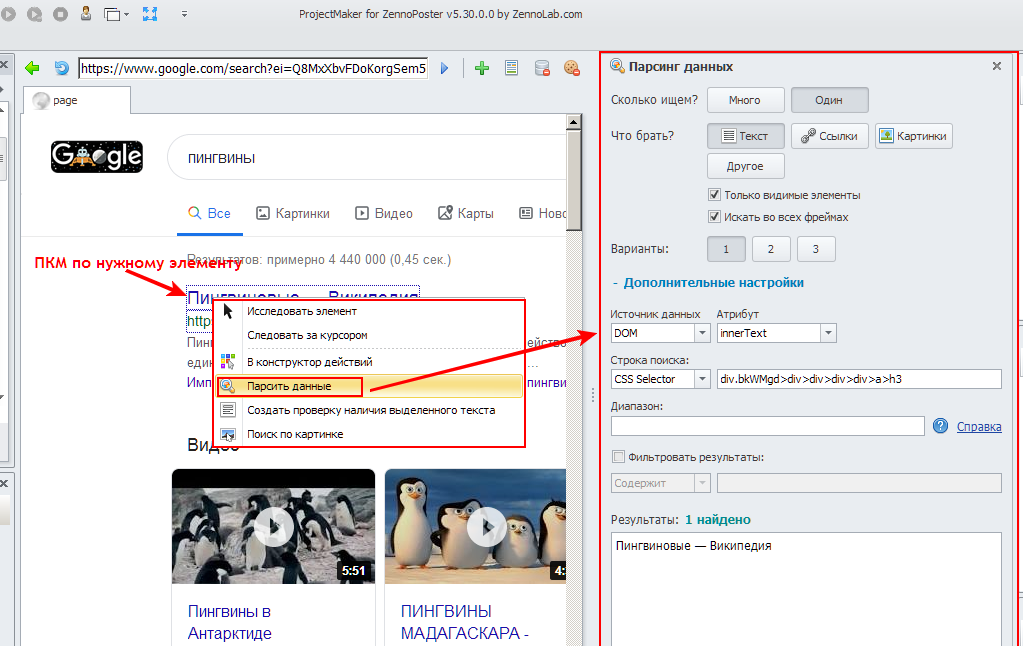Navigate to the URL with the blue go arrow
Screen dimensions: 1023x646
click(444, 68)
